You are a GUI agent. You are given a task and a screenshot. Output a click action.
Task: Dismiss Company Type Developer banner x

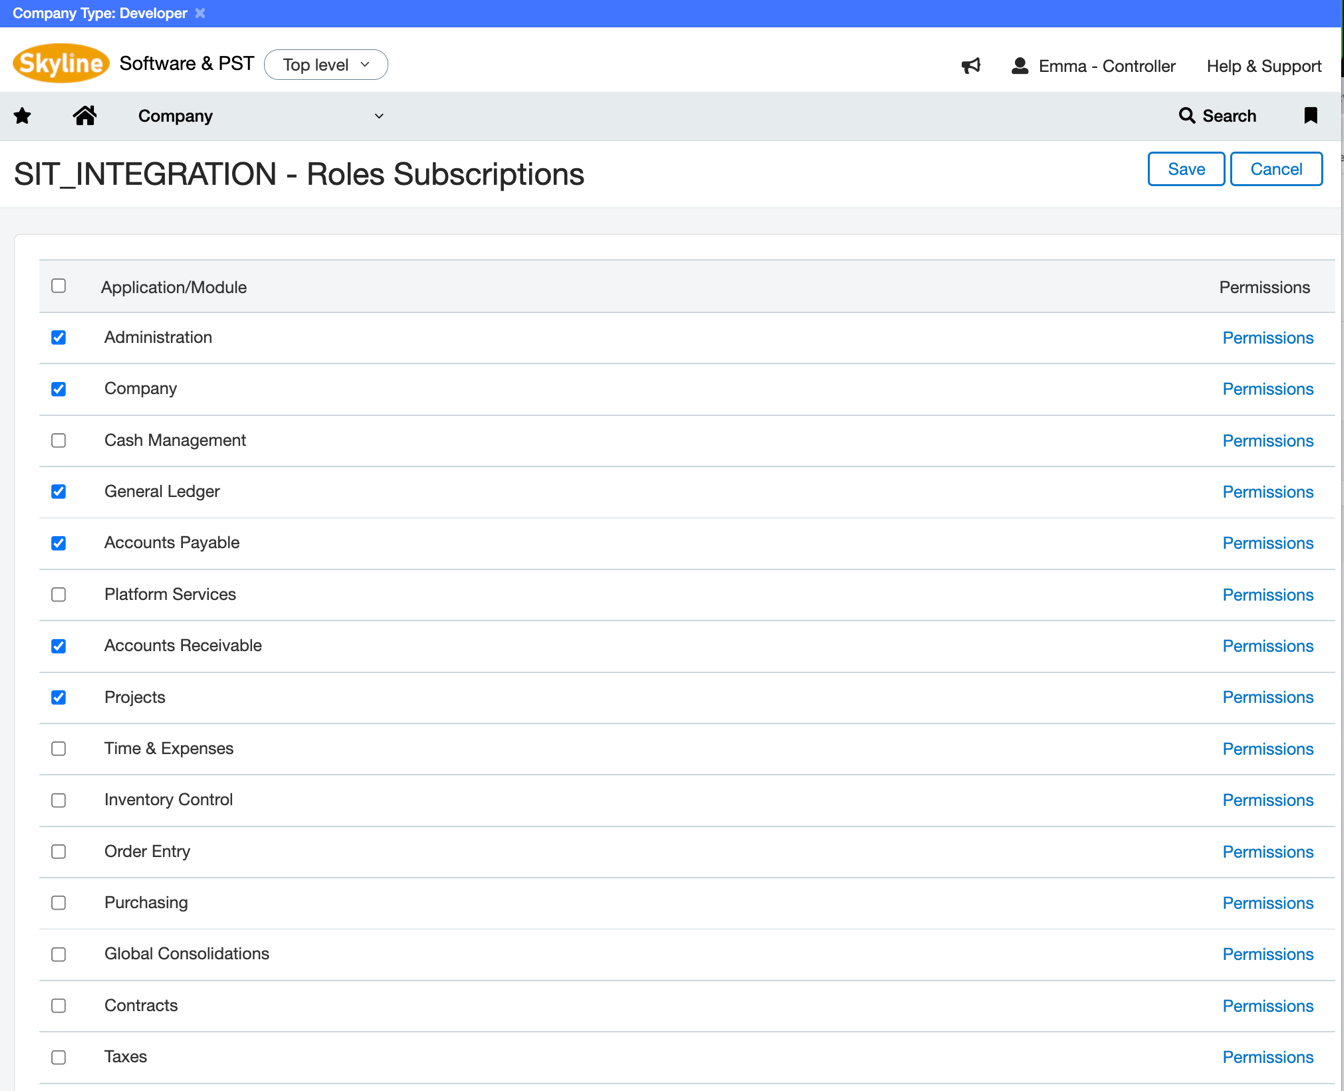tap(200, 13)
